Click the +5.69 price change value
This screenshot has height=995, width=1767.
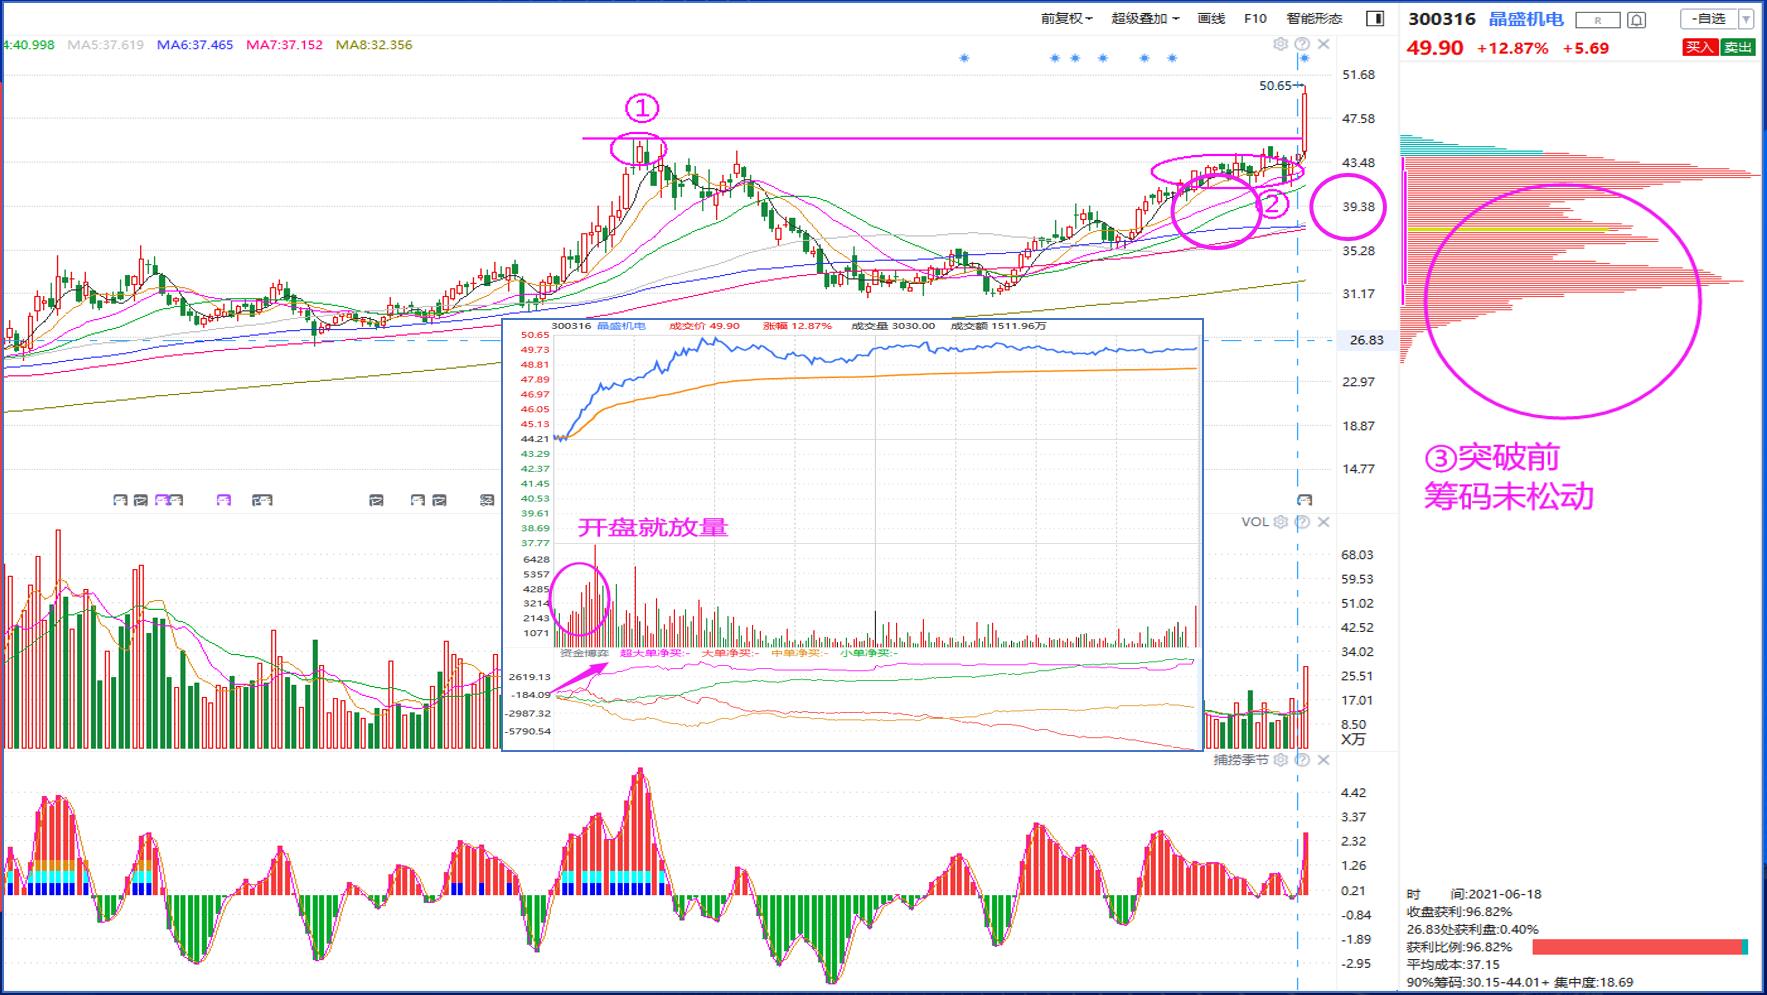(x=1586, y=48)
